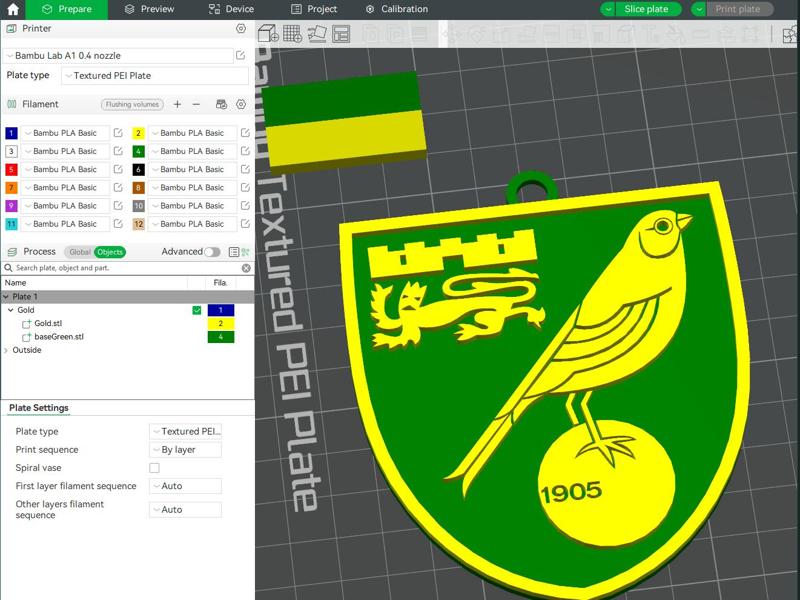800x600 pixels.
Task: Open the Print sequence dropdown
Action: click(x=185, y=449)
